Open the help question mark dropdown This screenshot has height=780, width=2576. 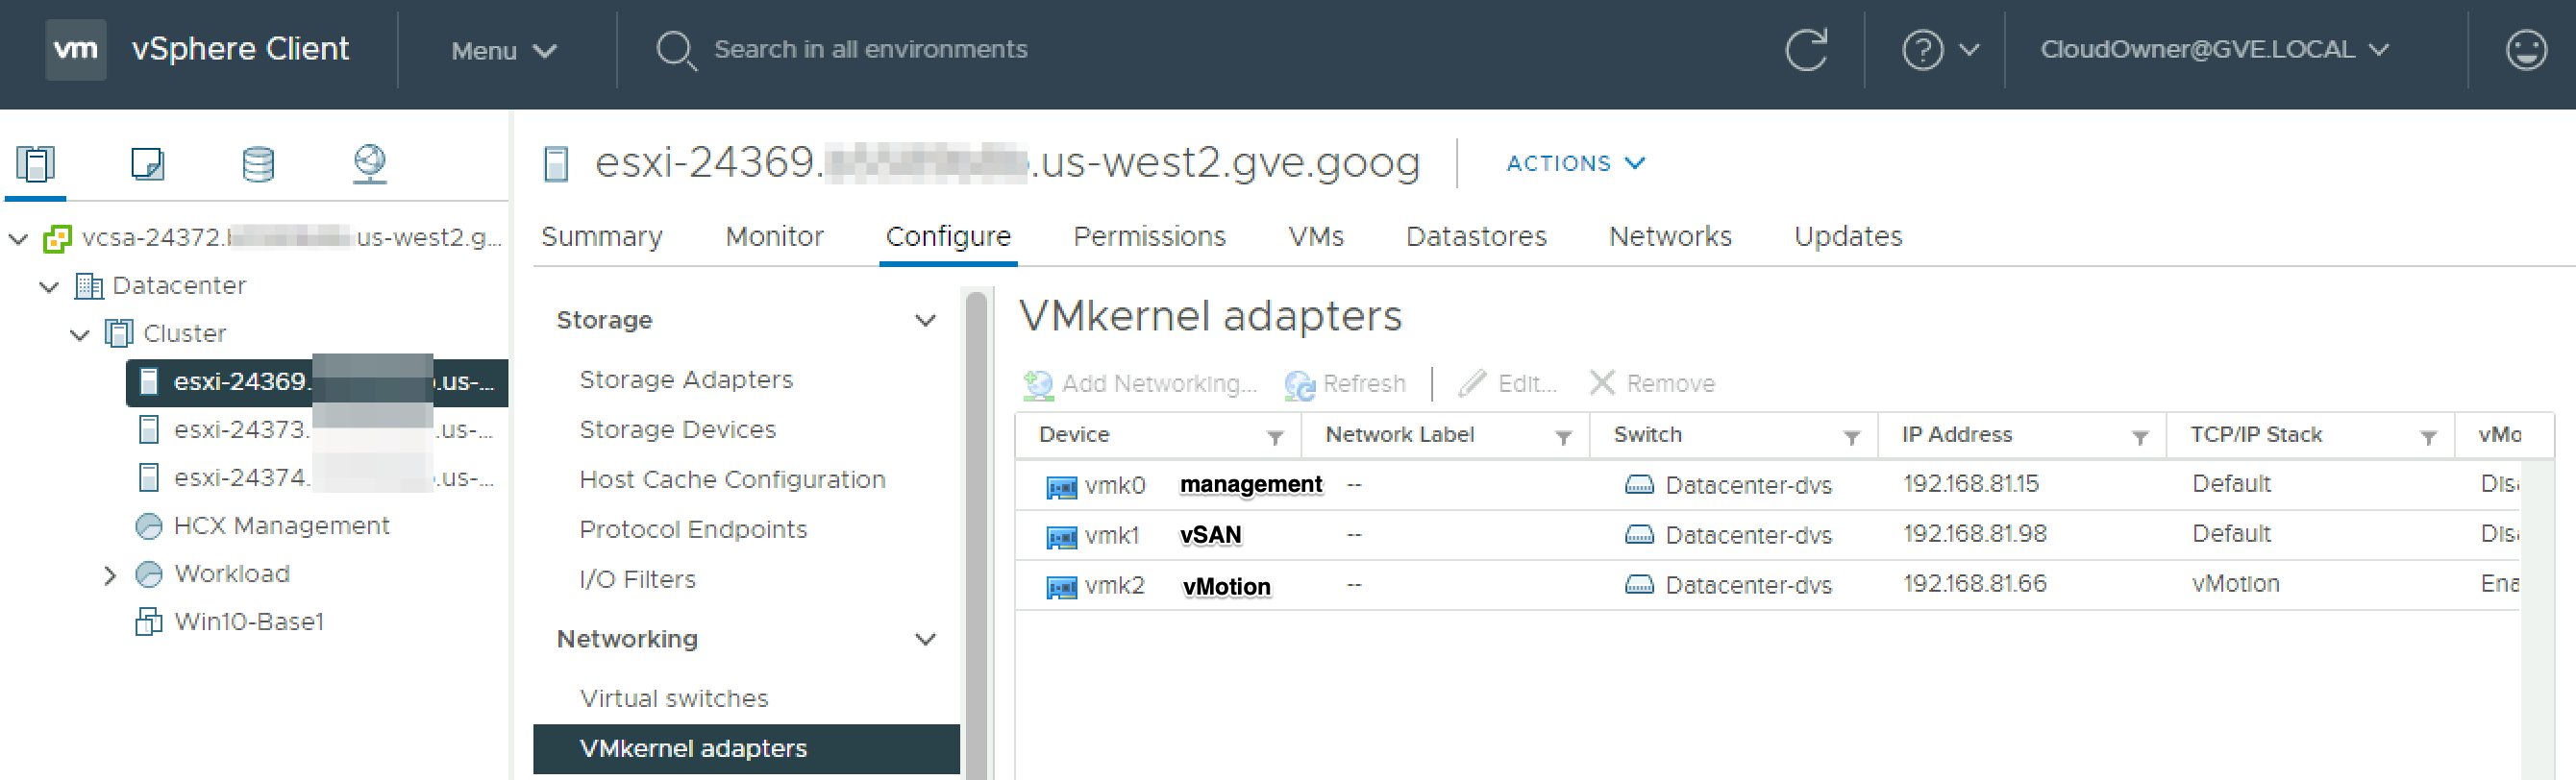[x=1940, y=49]
